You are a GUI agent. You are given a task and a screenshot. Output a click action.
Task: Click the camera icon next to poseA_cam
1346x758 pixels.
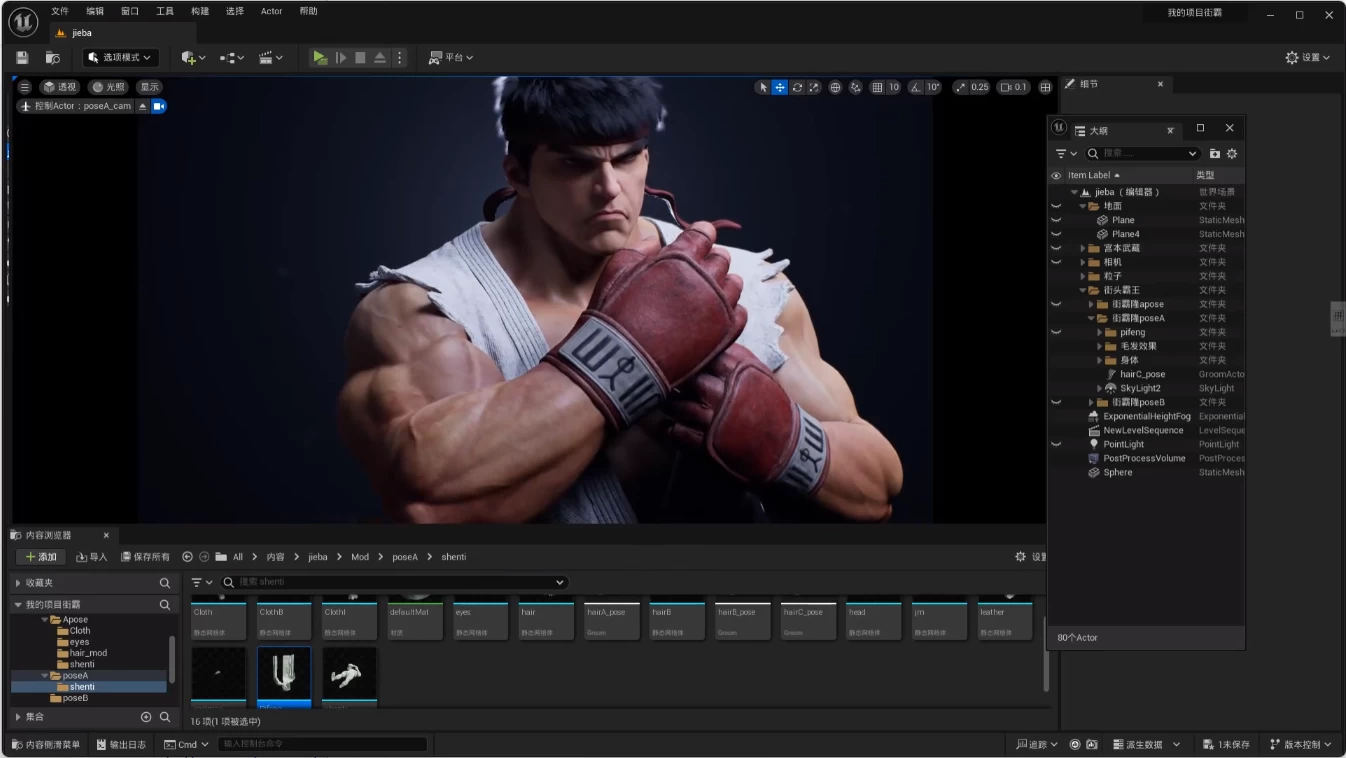(158, 105)
